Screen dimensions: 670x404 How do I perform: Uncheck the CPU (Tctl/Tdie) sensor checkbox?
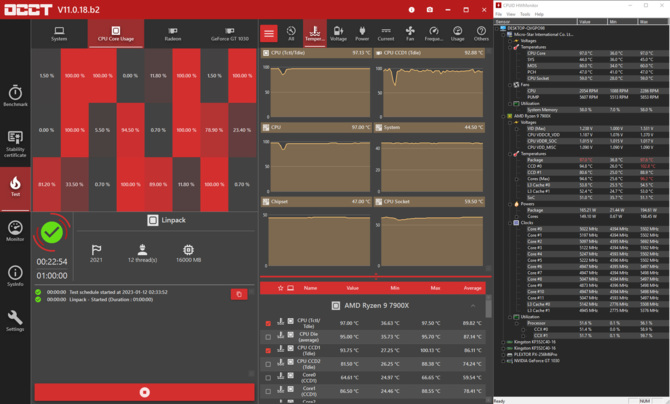(268, 323)
